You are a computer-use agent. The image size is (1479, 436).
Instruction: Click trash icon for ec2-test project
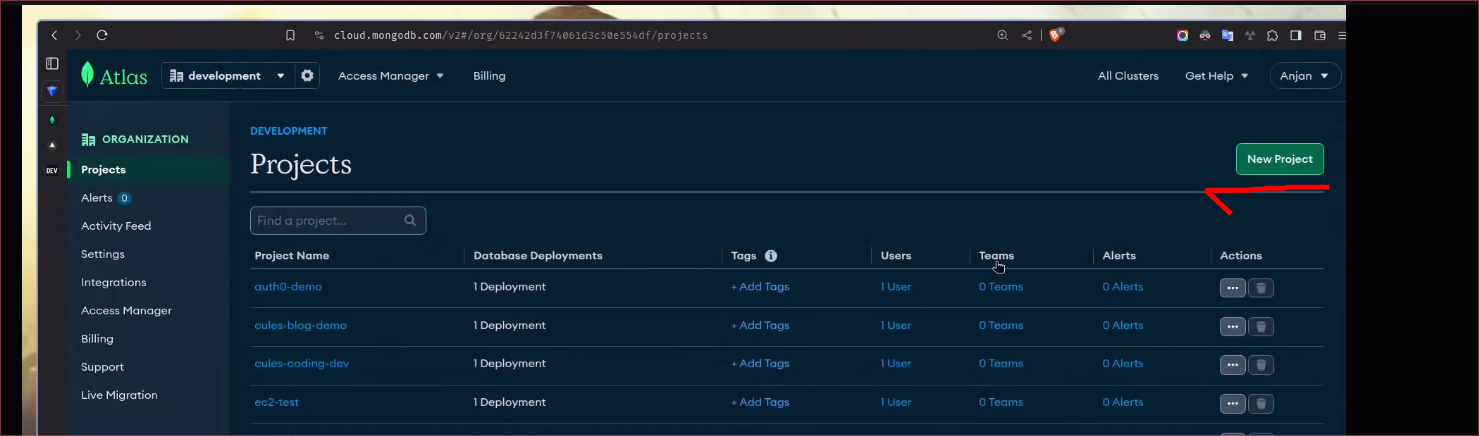click(x=1261, y=404)
